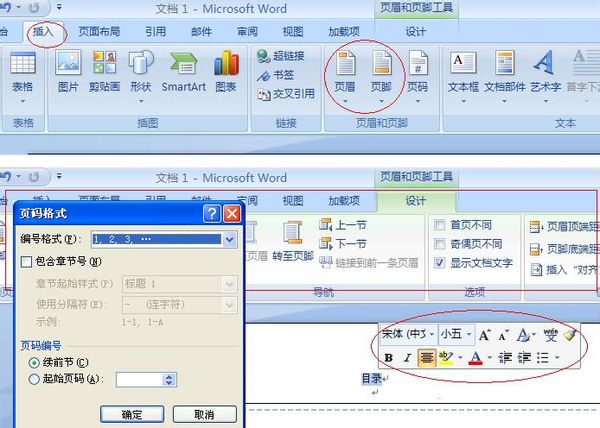
Task: Select the 起始页码 radio button
Action: pos(34,379)
